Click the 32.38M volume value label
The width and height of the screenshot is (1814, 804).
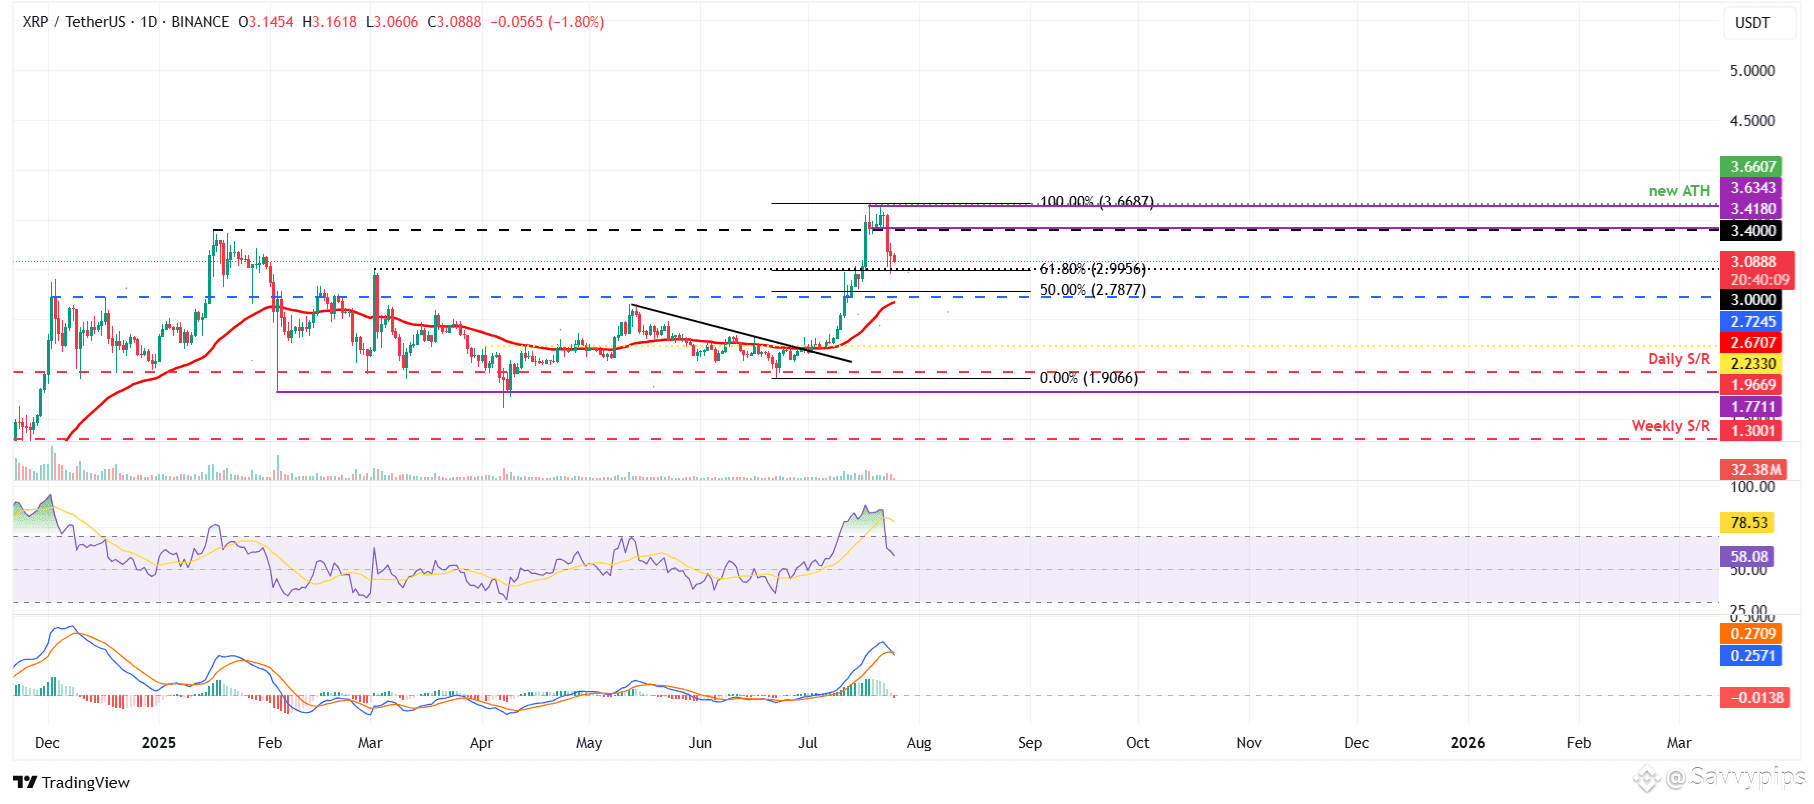(x=1754, y=469)
